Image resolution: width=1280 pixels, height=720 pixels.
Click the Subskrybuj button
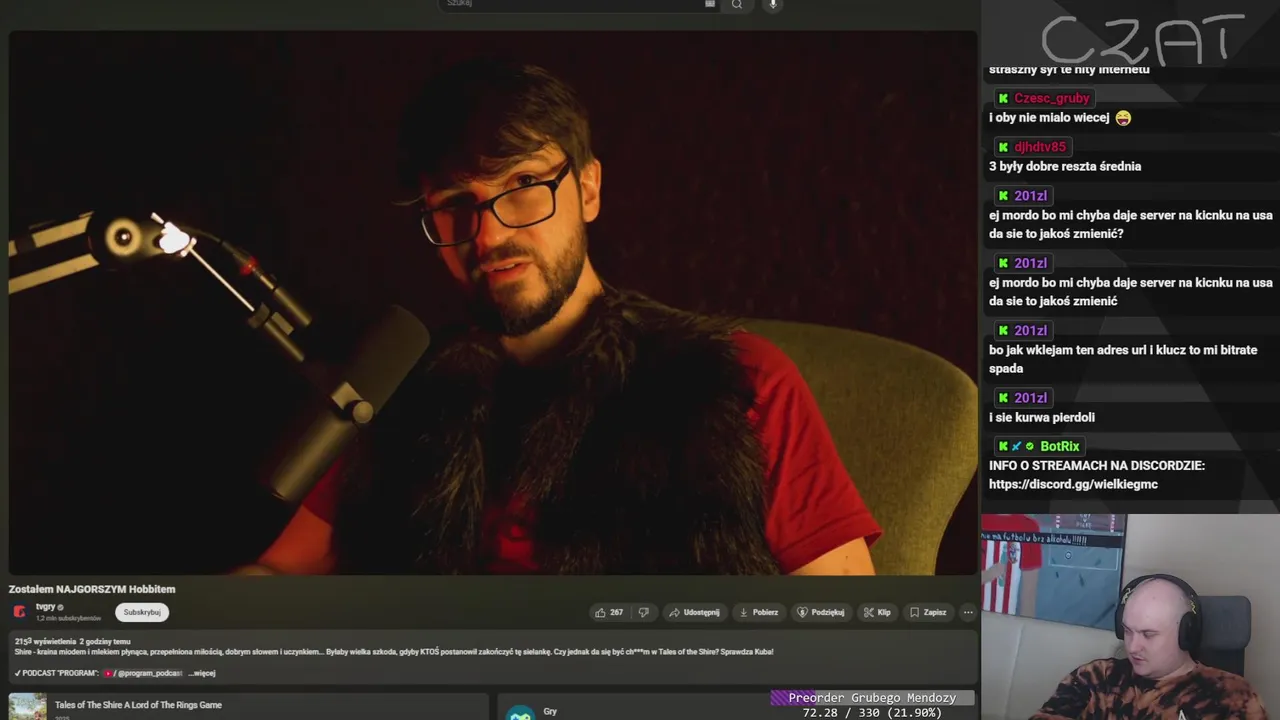click(x=142, y=612)
